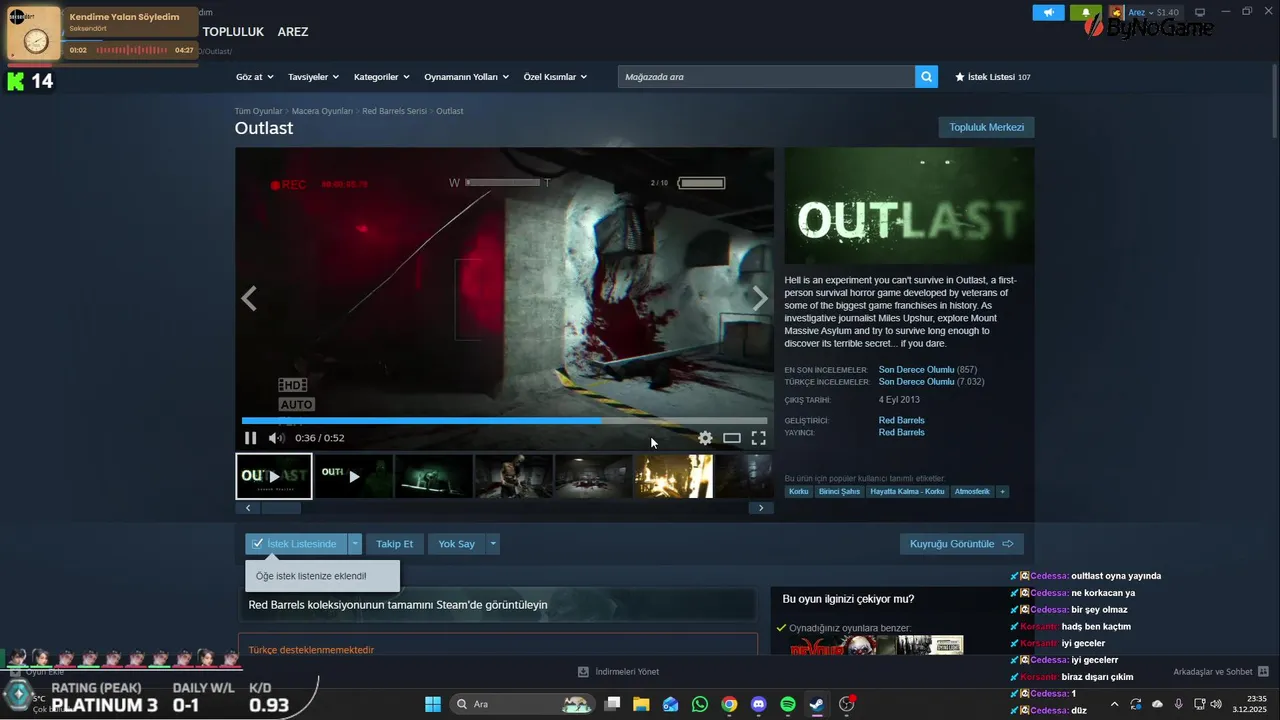
Task: Open the Kategoriler menu
Action: click(381, 77)
